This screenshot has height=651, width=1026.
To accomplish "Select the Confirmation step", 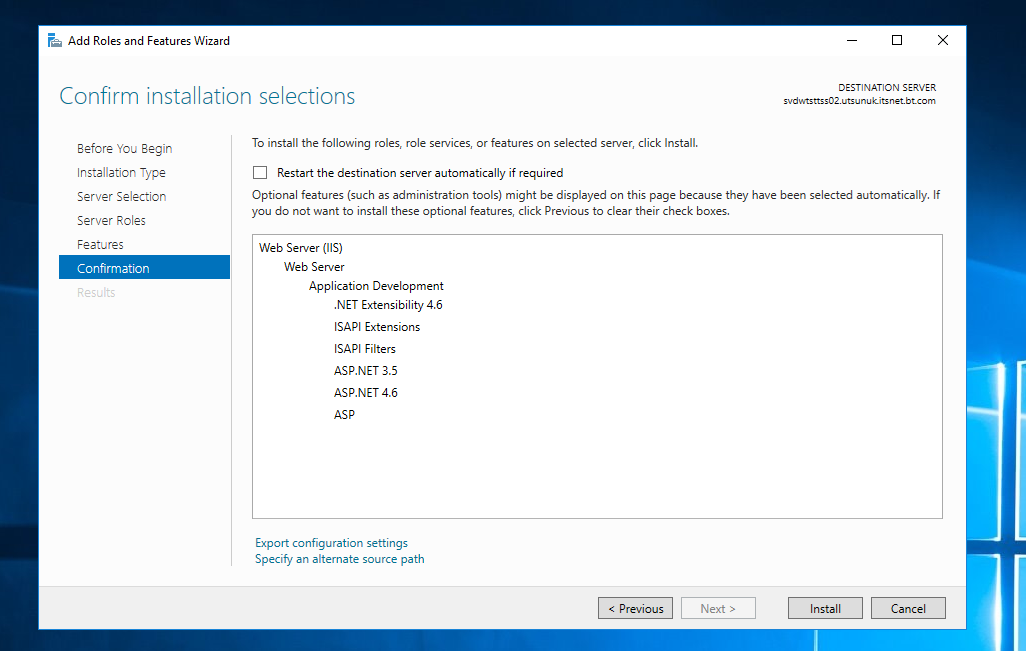I will tap(145, 268).
